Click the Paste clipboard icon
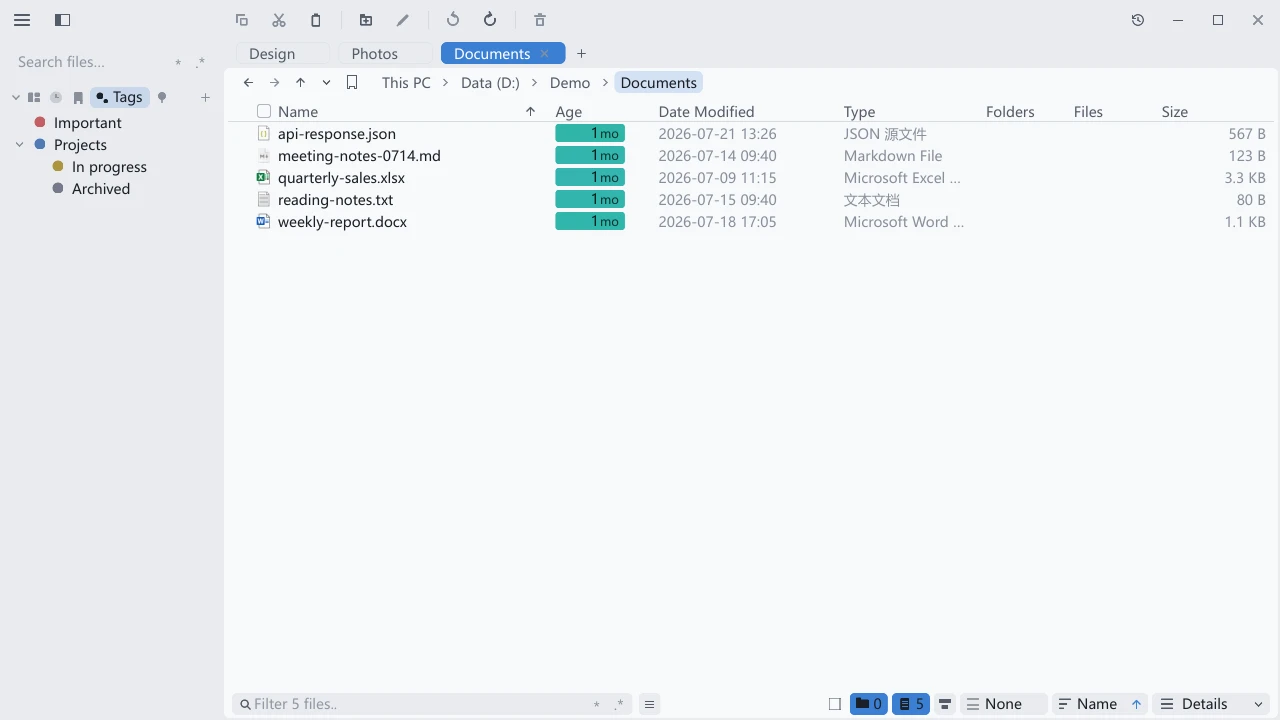 click(x=316, y=20)
